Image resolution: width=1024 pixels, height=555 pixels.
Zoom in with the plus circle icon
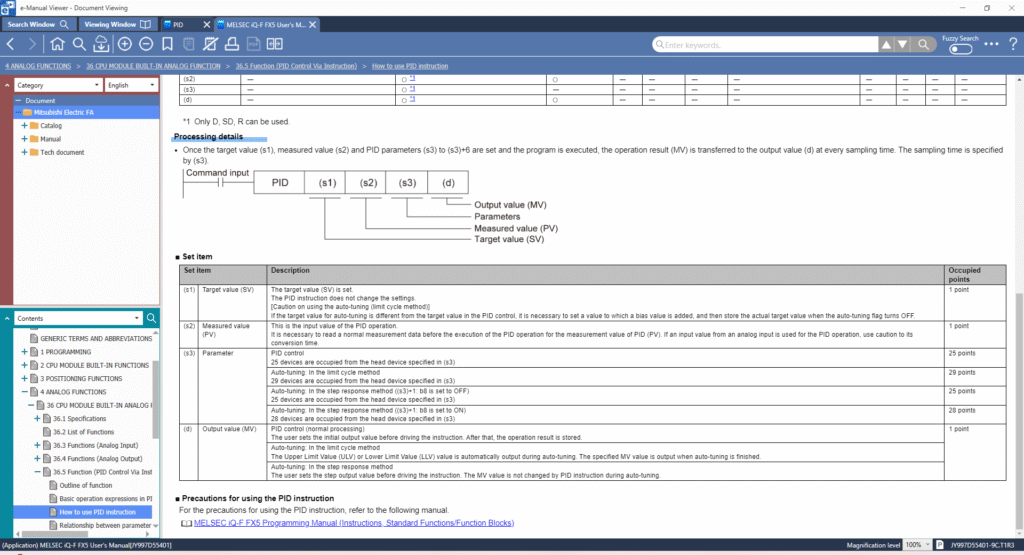point(124,44)
